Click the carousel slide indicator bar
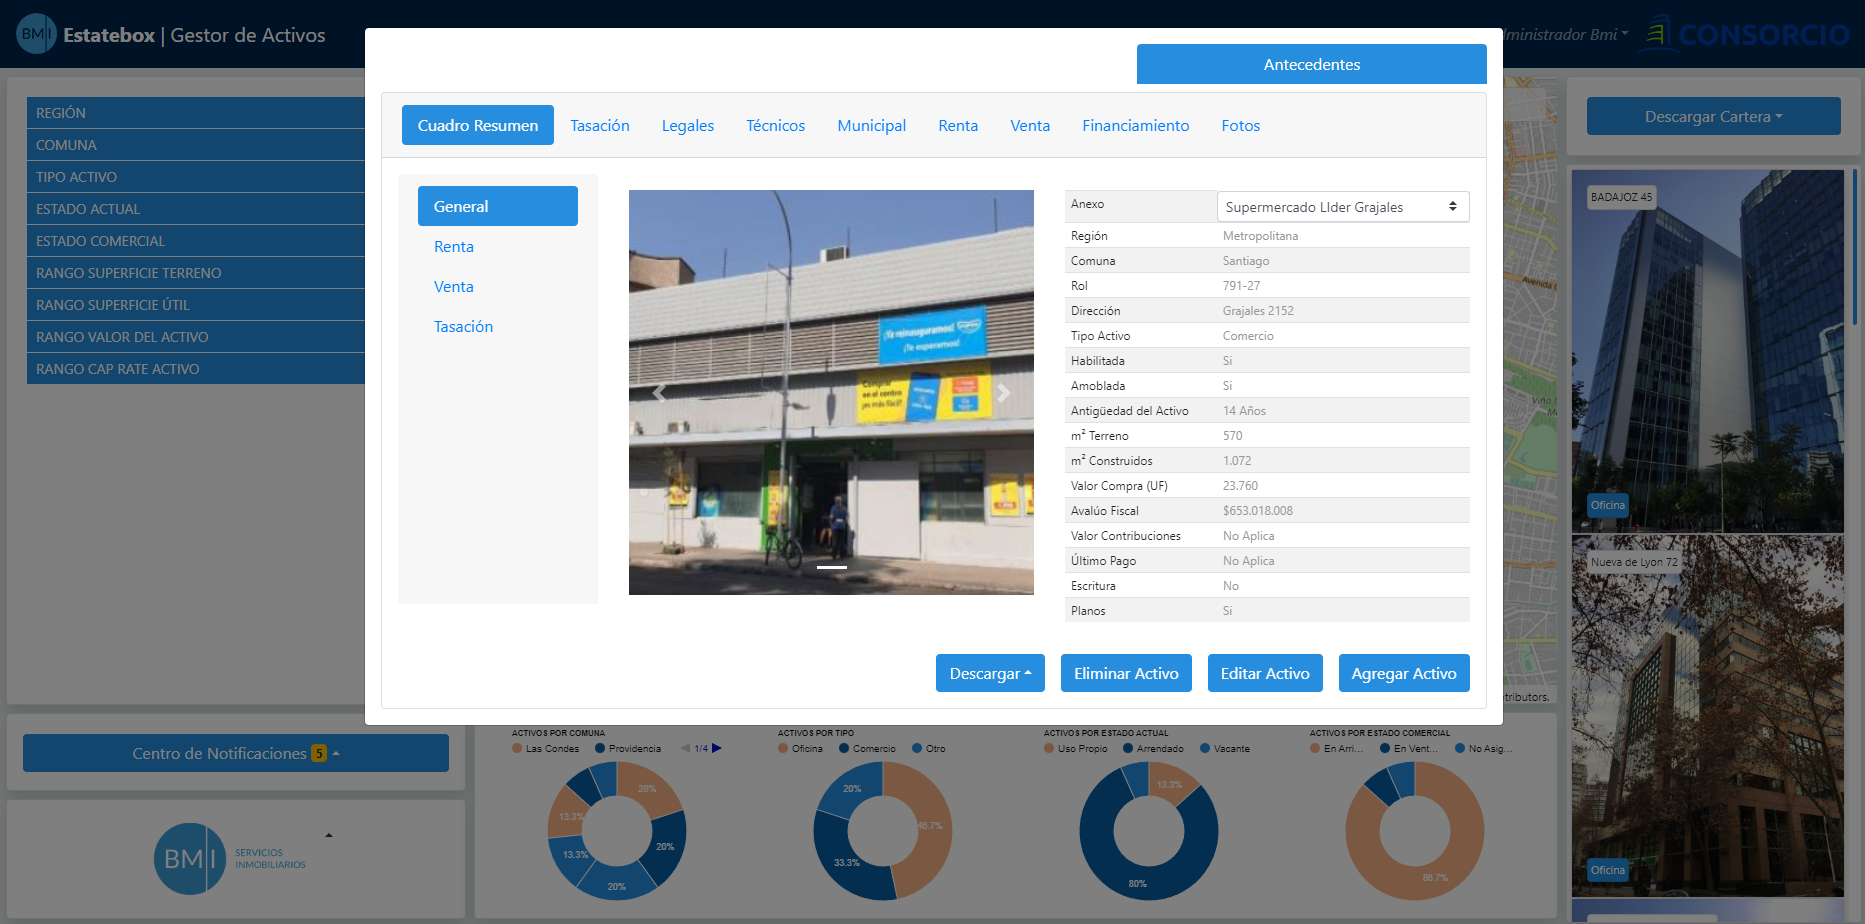Viewport: 1865px width, 924px height. (832, 567)
